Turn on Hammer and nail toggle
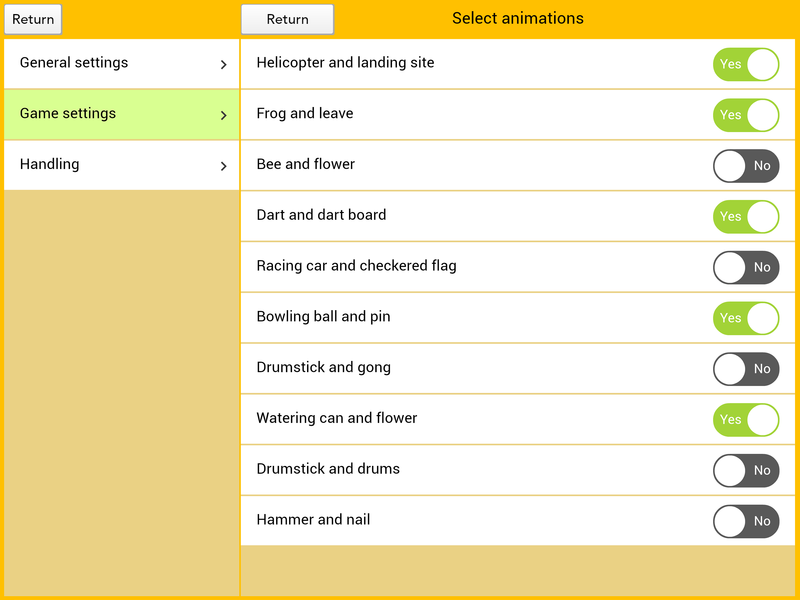This screenshot has height=600, width=800. click(746, 521)
